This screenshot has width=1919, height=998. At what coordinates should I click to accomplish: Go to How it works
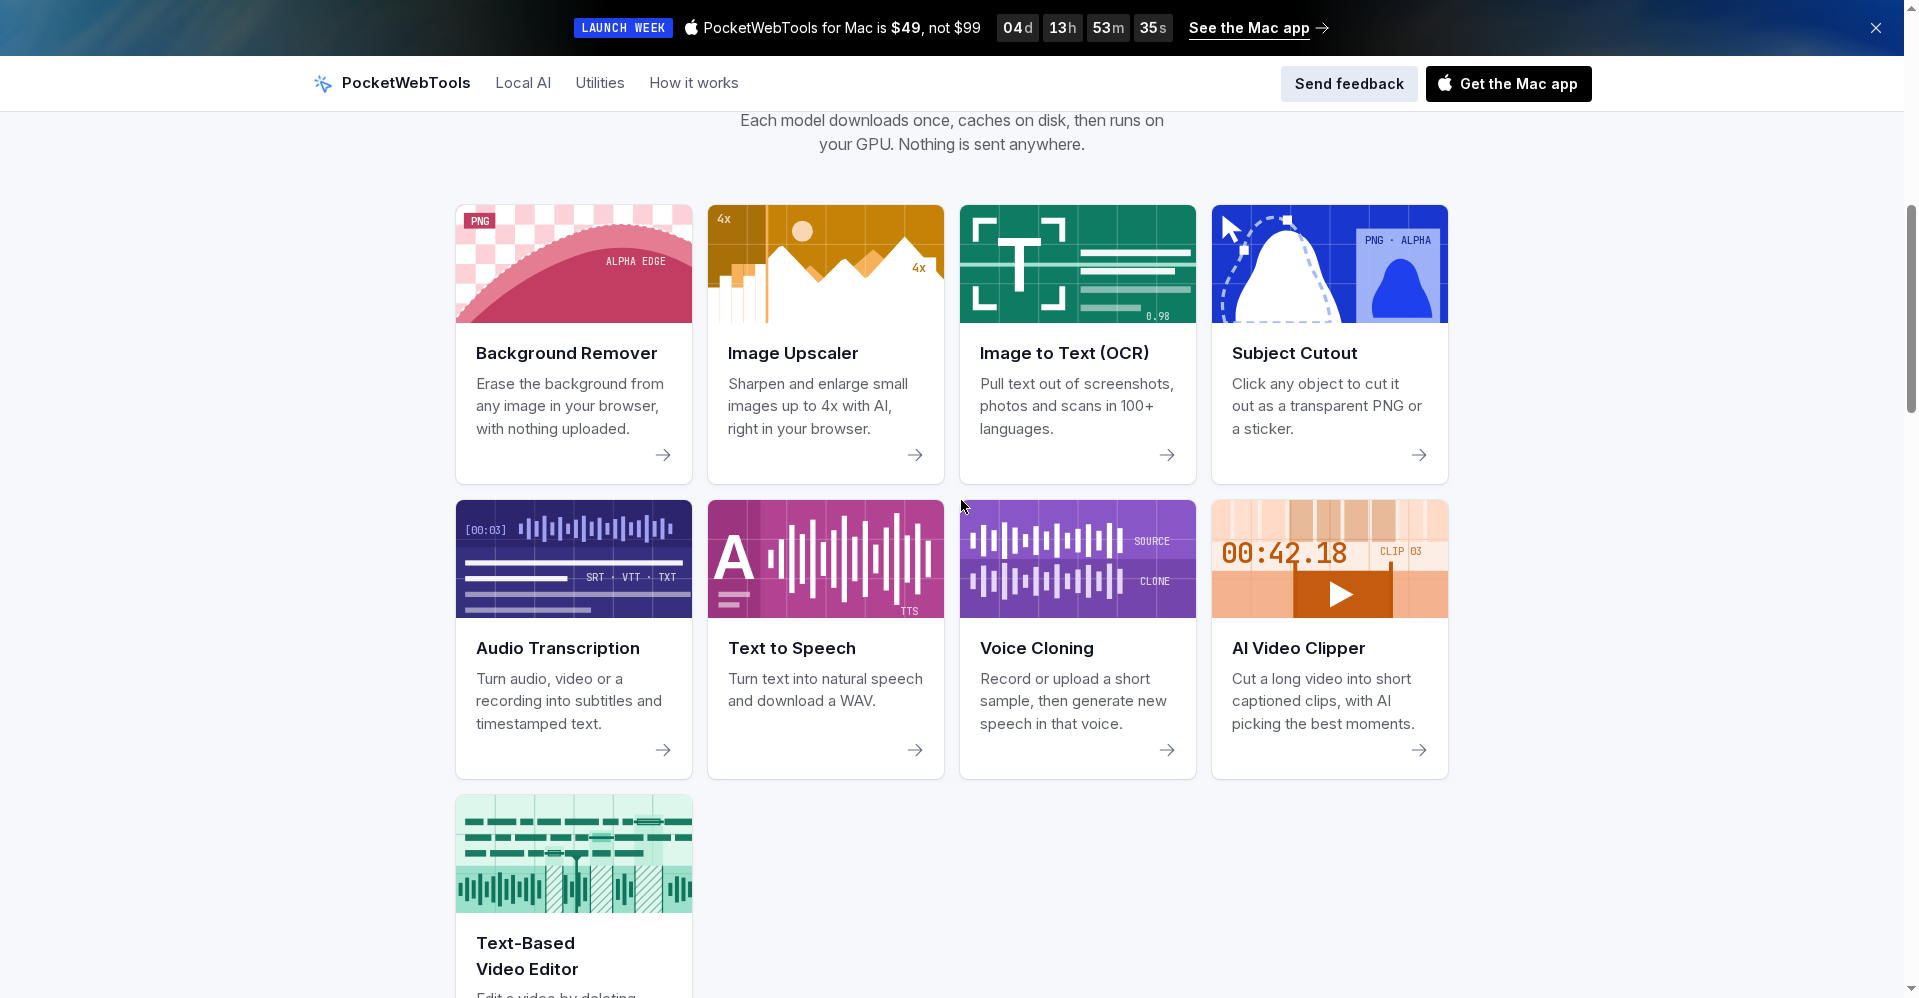coord(694,83)
